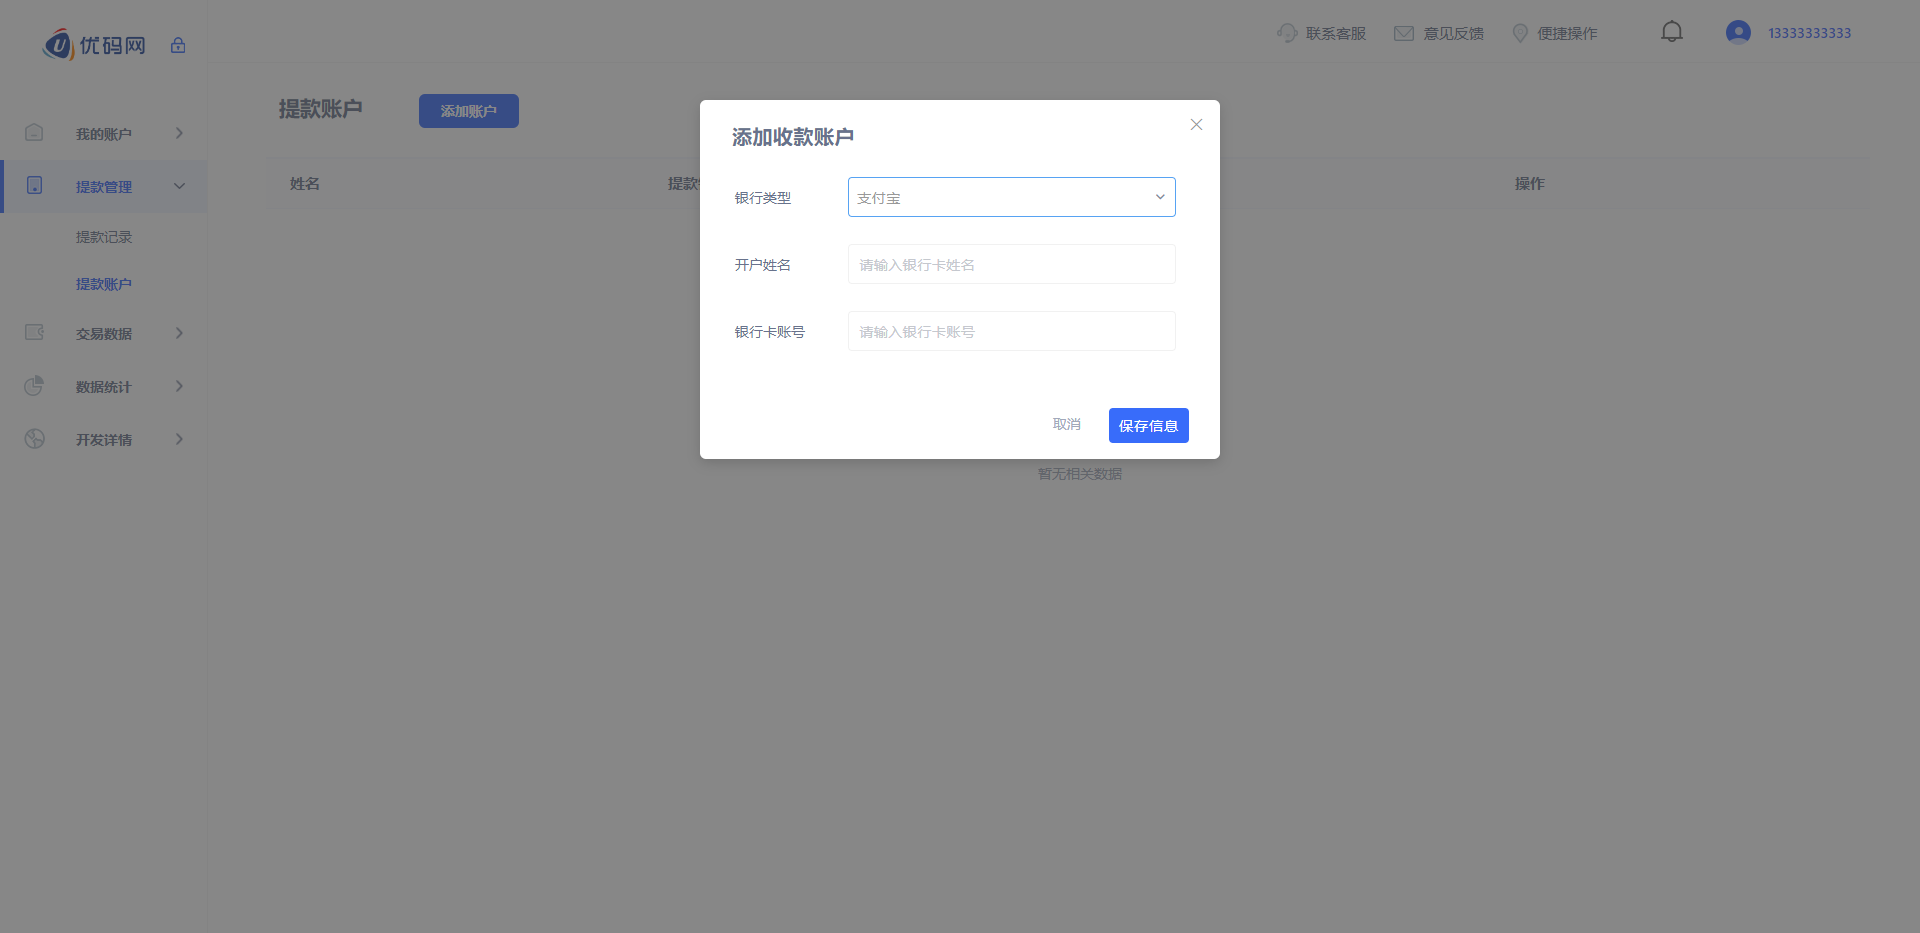The height and width of the screenshot is (933, 1920).
Task: Select 提款账户 in the sidebar
Action: pos(104,284)
